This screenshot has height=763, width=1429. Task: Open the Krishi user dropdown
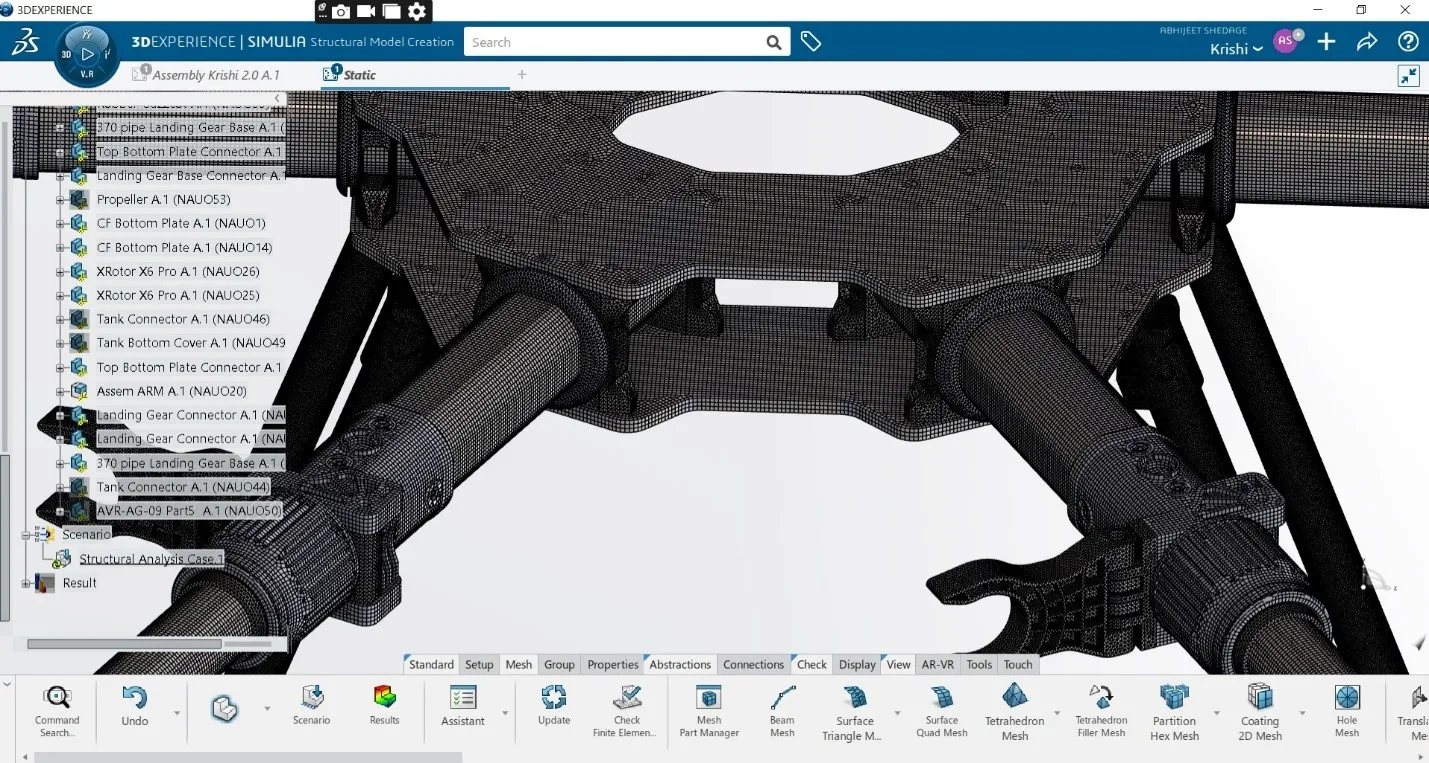click(x=1236, y=49)
